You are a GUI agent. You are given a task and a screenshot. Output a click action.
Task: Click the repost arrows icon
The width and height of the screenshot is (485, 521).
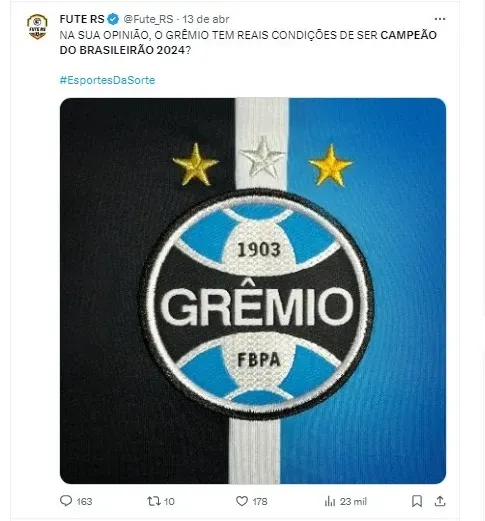point(154,501)
